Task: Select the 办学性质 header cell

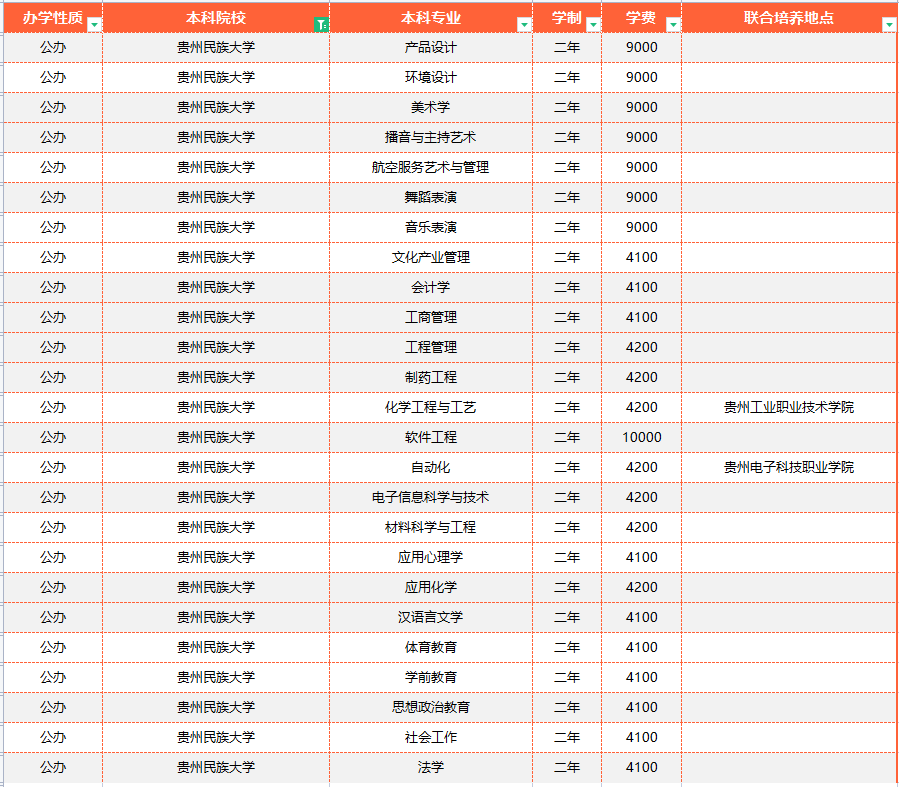Action: tap(53, 18)
